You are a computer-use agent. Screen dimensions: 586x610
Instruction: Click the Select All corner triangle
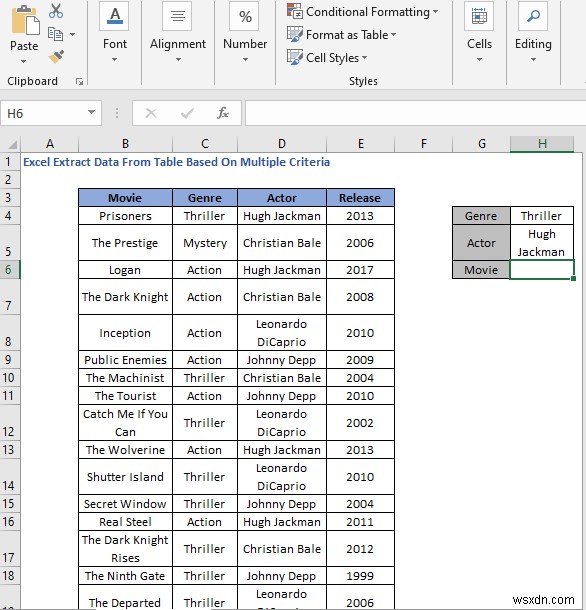12,145
